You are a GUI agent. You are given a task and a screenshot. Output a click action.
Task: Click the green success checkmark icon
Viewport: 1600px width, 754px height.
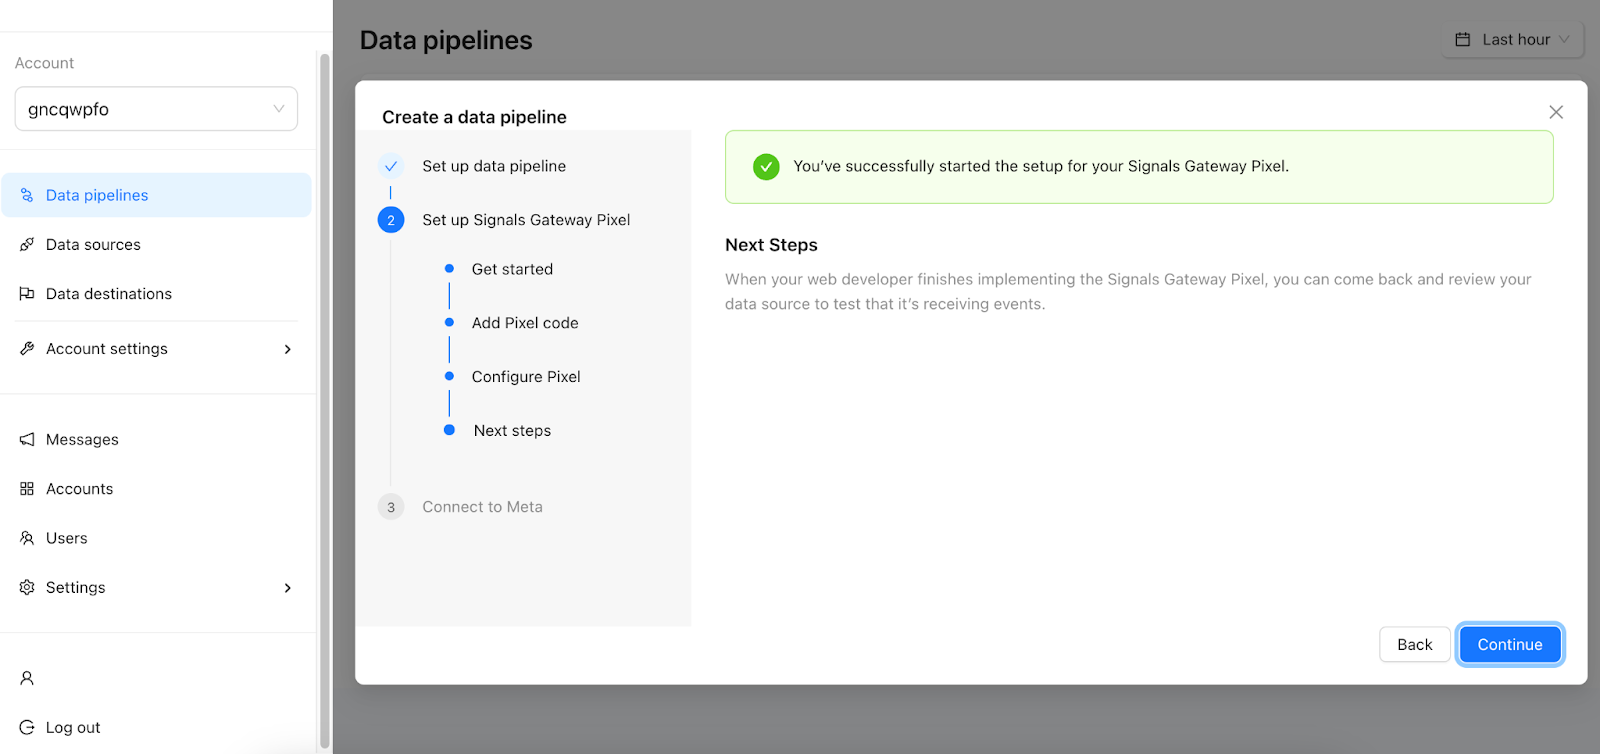click(x=766, y=166)
